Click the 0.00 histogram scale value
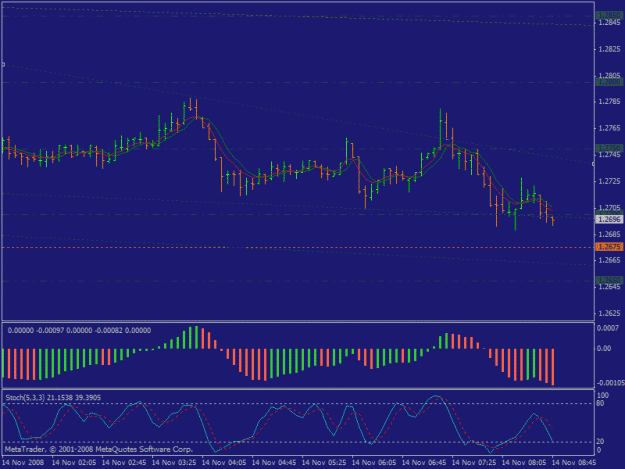This screenshot has height=469, width=625. (604, 348)
